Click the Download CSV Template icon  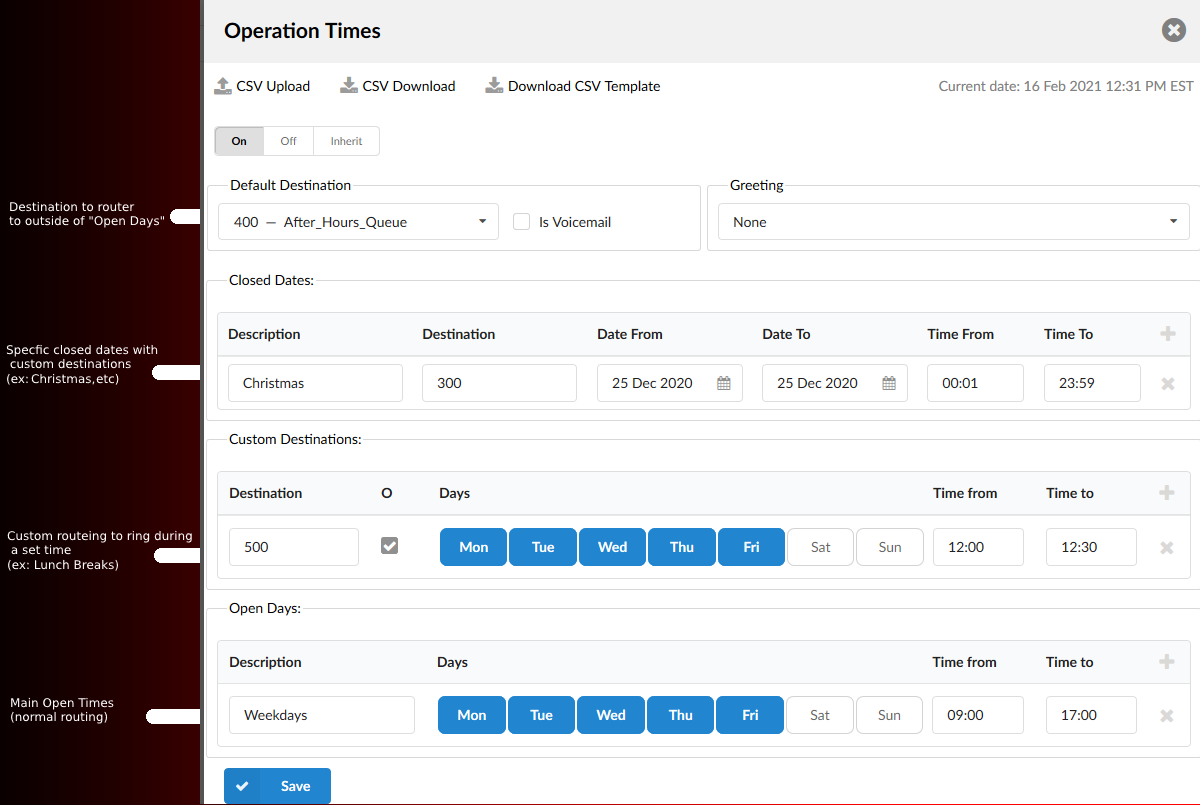click(494, 86)
